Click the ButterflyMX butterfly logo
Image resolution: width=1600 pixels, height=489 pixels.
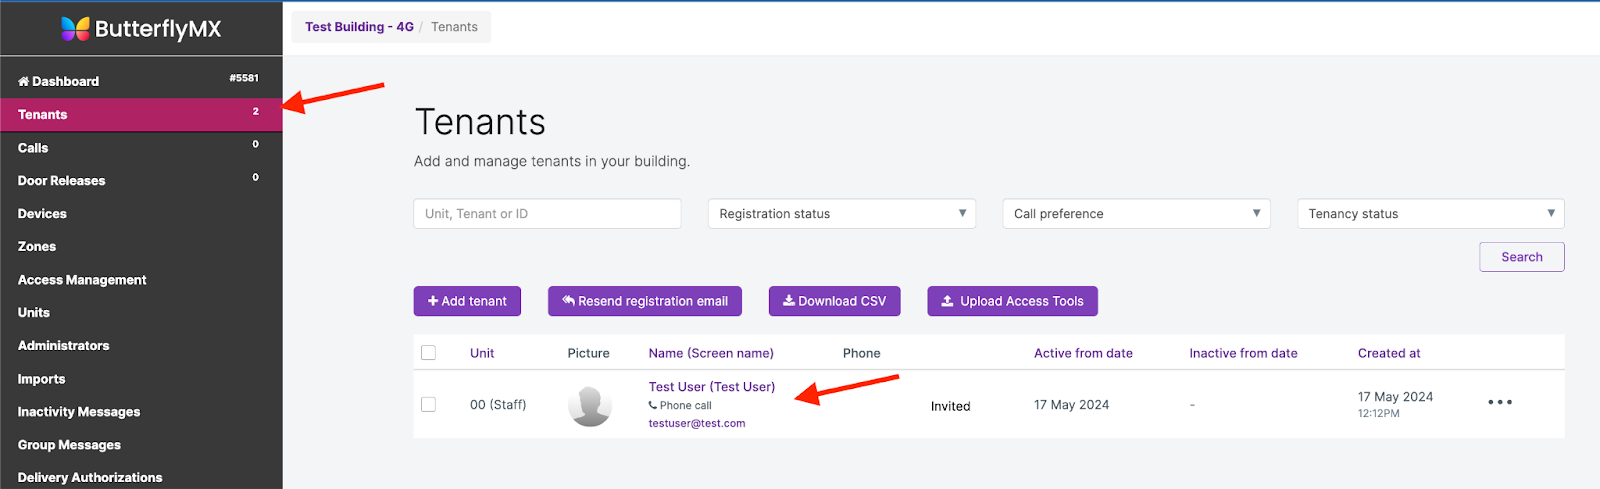[75, 29]
